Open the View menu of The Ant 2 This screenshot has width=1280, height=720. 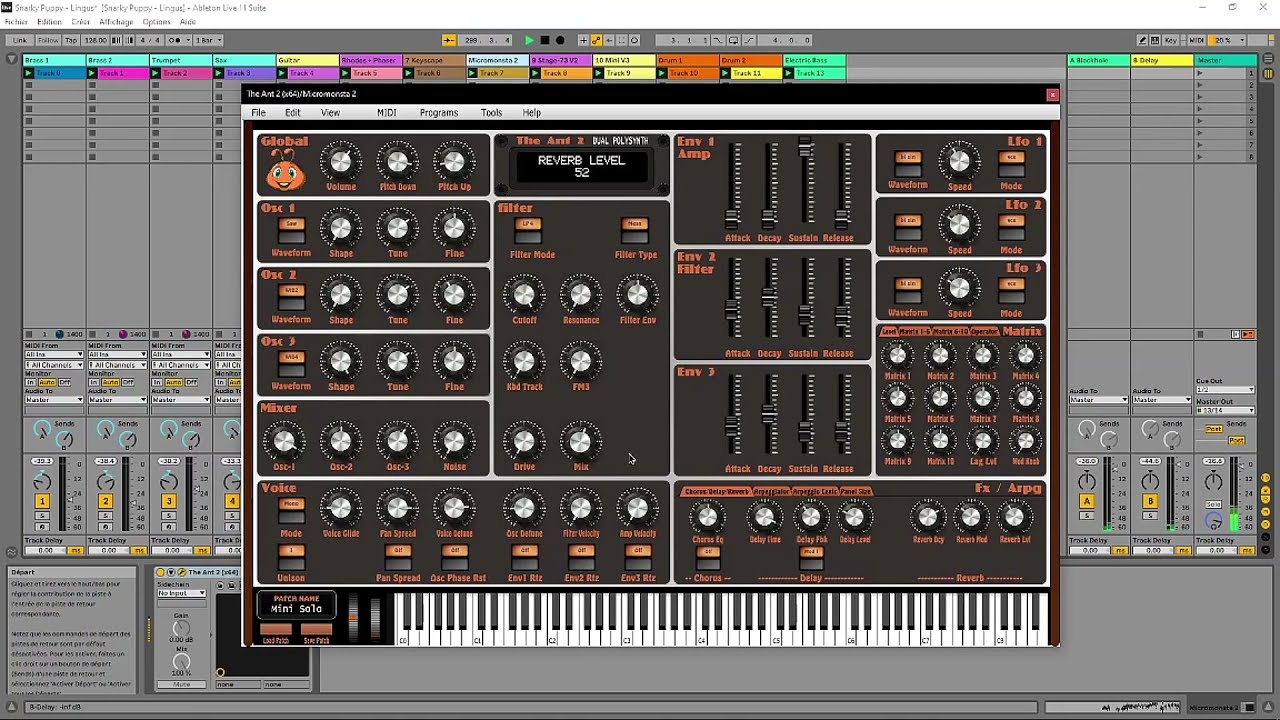click(x=330, y=113)
